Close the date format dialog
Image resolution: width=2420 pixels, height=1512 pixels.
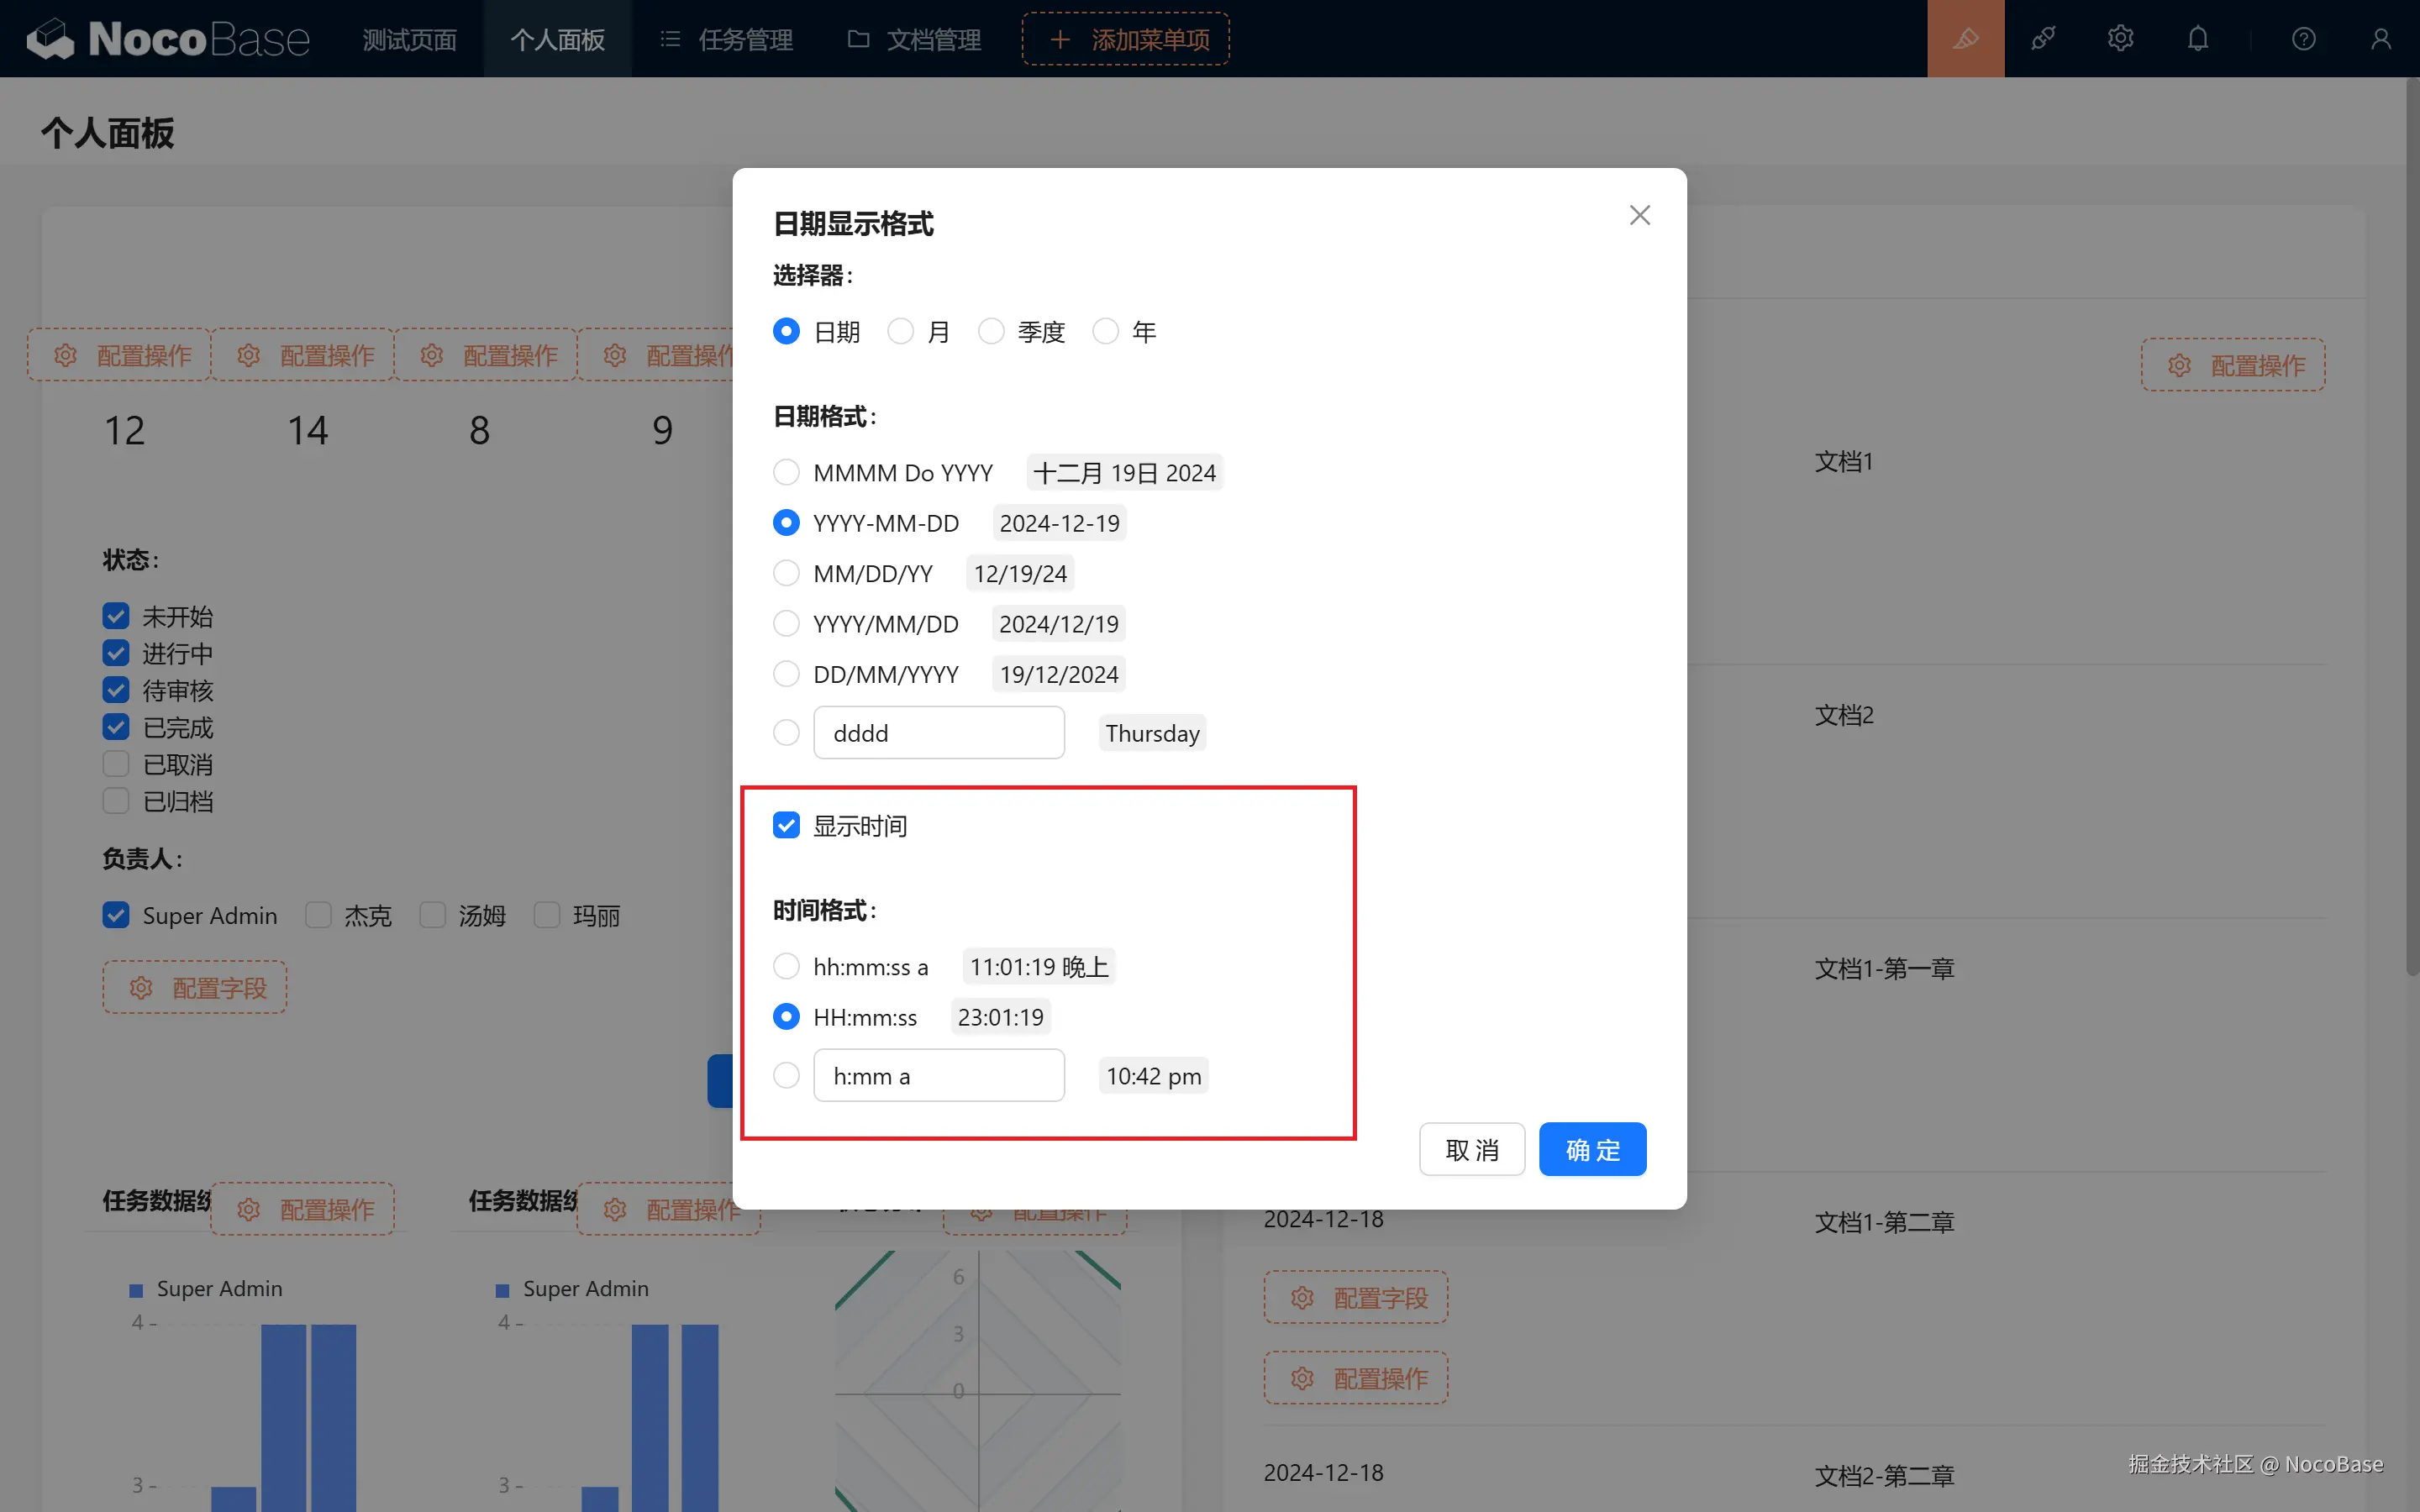1639,215
